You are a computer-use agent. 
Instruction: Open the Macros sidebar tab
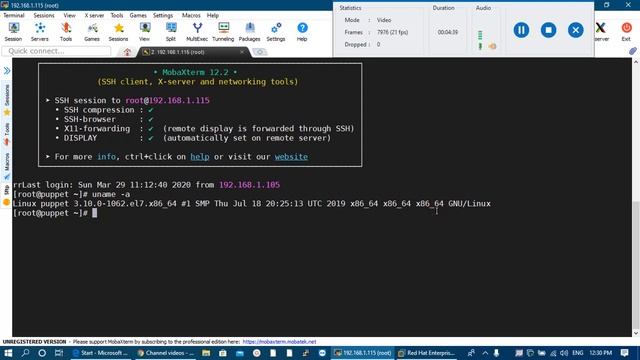[x=7, y=167]
